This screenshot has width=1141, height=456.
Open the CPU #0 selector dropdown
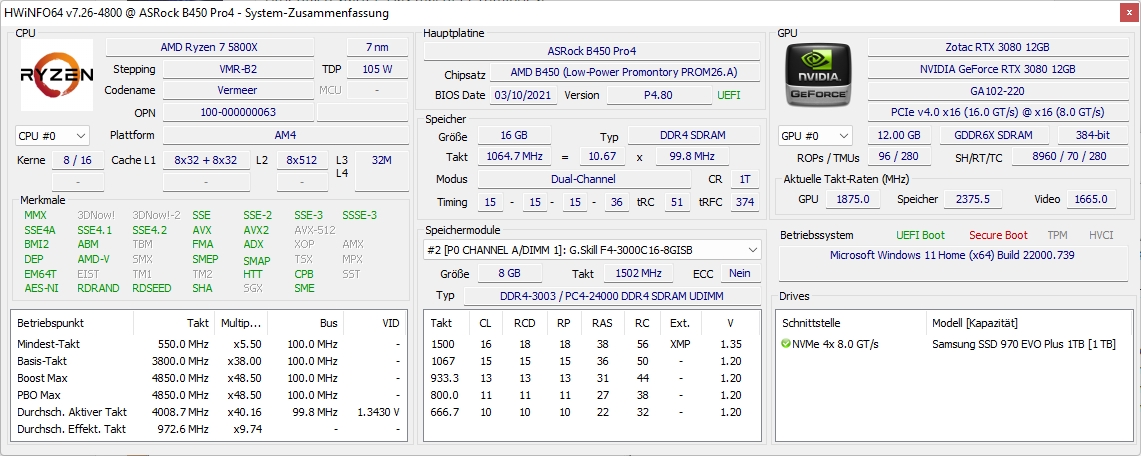pos(52,136)
